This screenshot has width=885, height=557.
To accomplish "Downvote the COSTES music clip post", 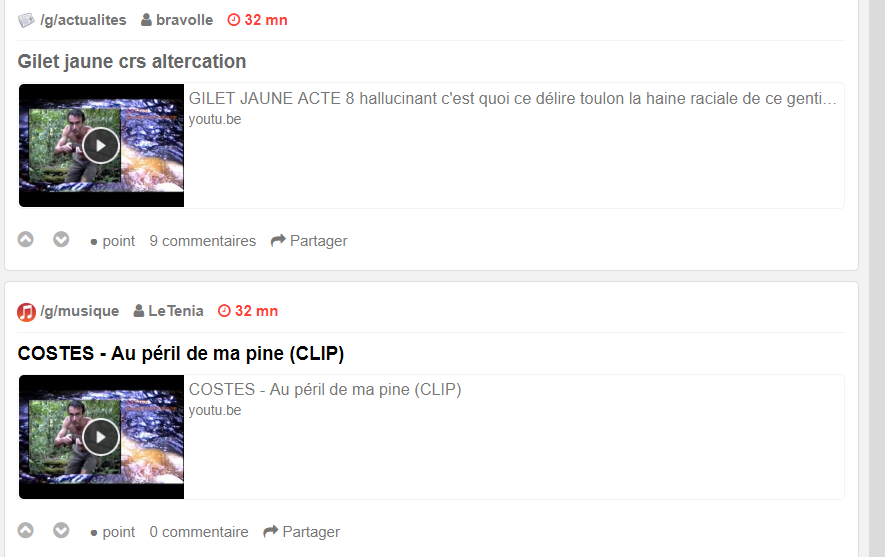I will pos(61,530).
